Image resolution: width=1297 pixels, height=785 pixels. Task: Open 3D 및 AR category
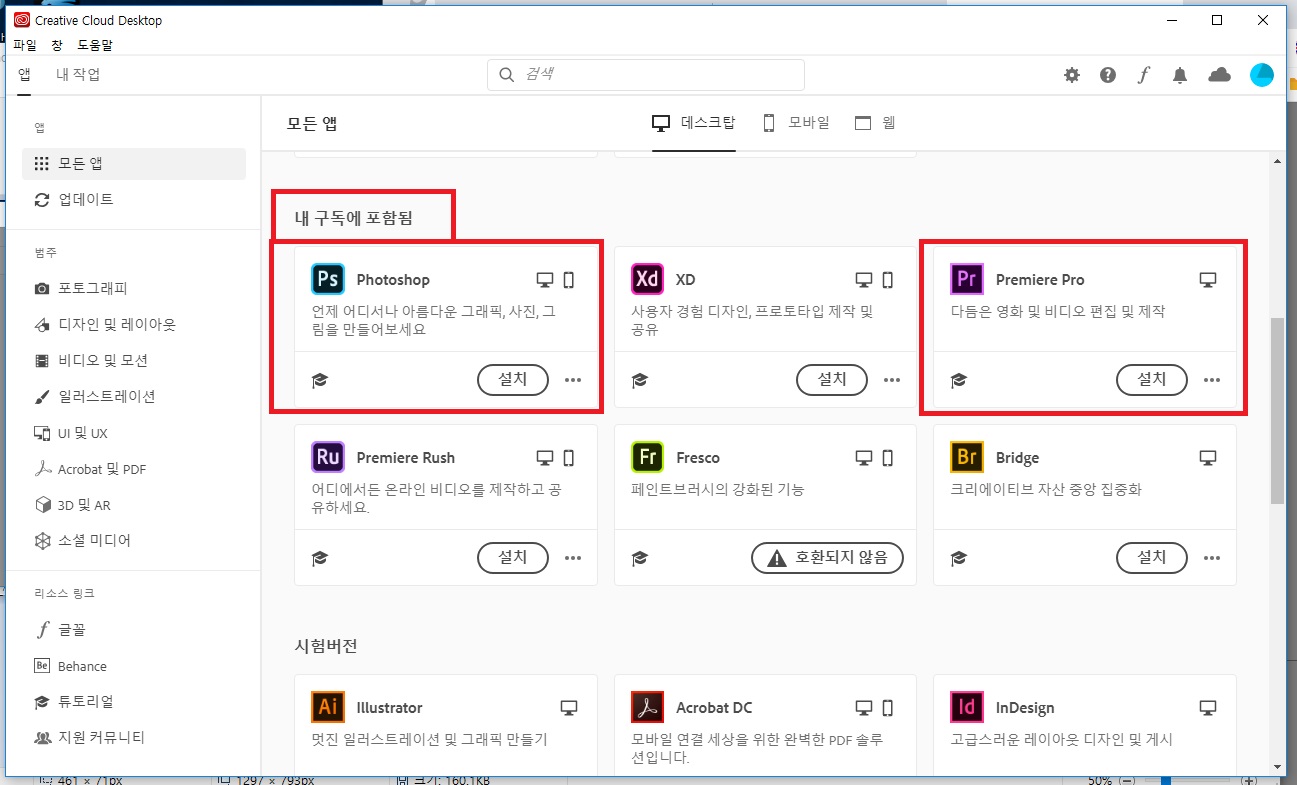click(x=134, y=505)
